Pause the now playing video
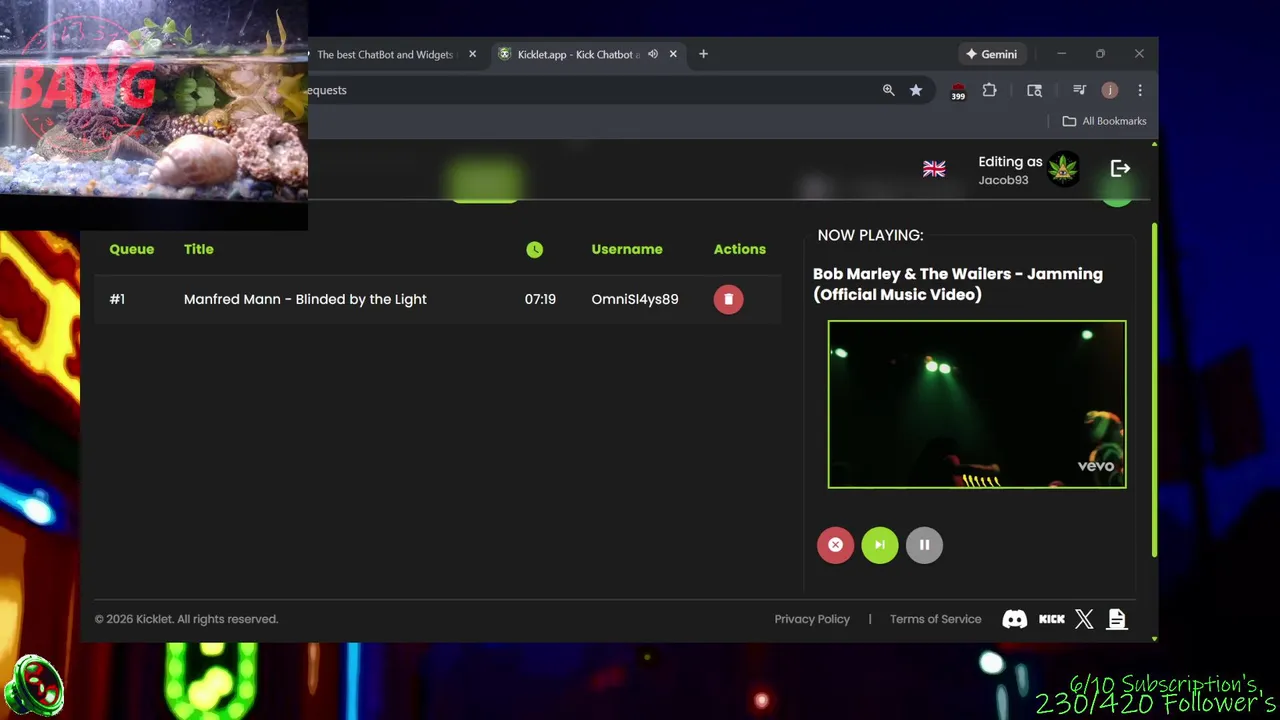The image size is (1280, 720). pos(924,545)
